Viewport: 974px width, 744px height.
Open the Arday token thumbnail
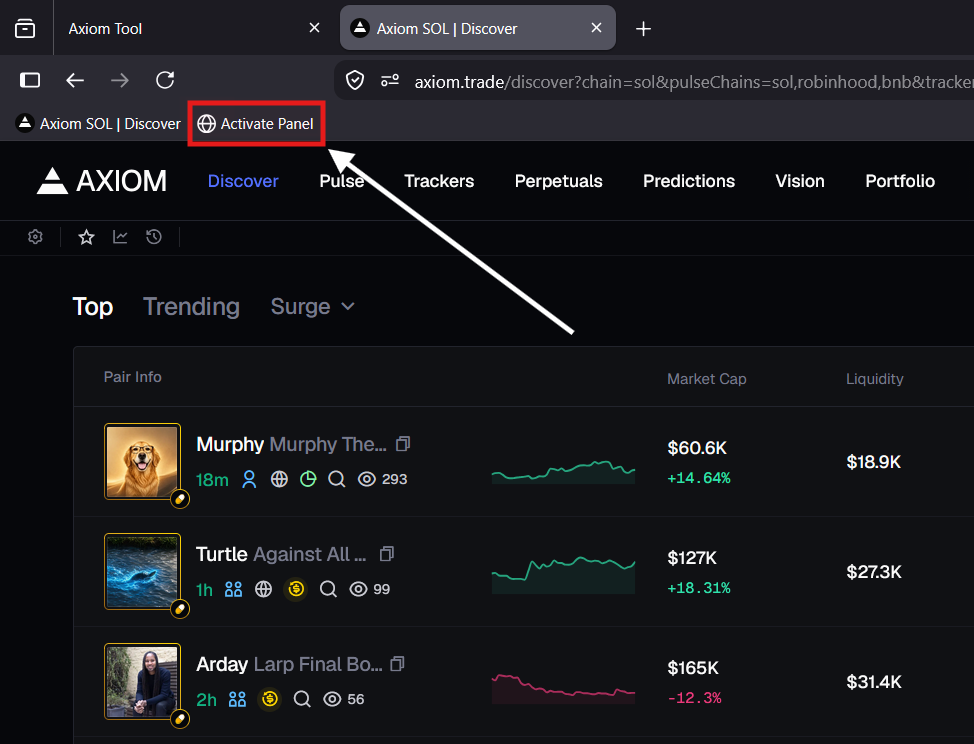[x=142, y=681]
